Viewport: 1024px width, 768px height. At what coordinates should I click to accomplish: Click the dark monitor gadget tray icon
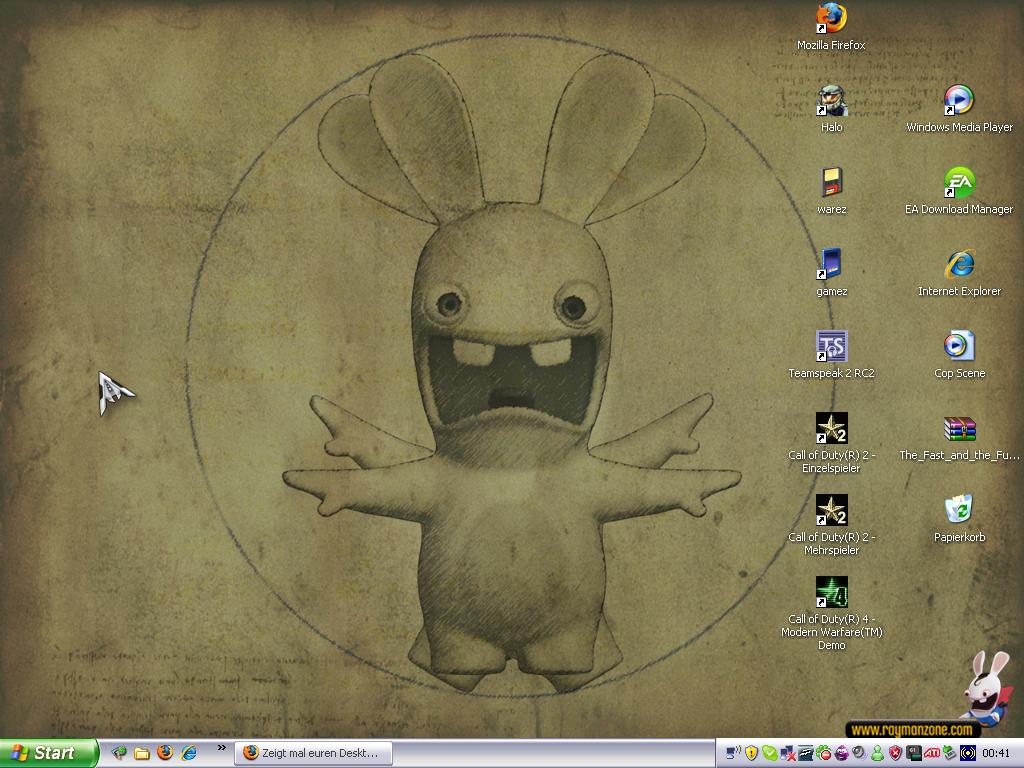(x=914, y=753)
